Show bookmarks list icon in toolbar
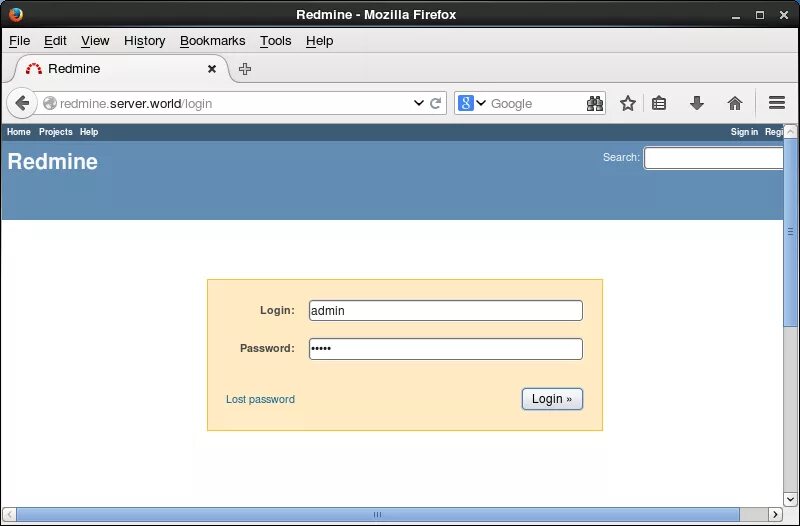The width and height of the screenshot is (800, 526). (x=659, y=104)
